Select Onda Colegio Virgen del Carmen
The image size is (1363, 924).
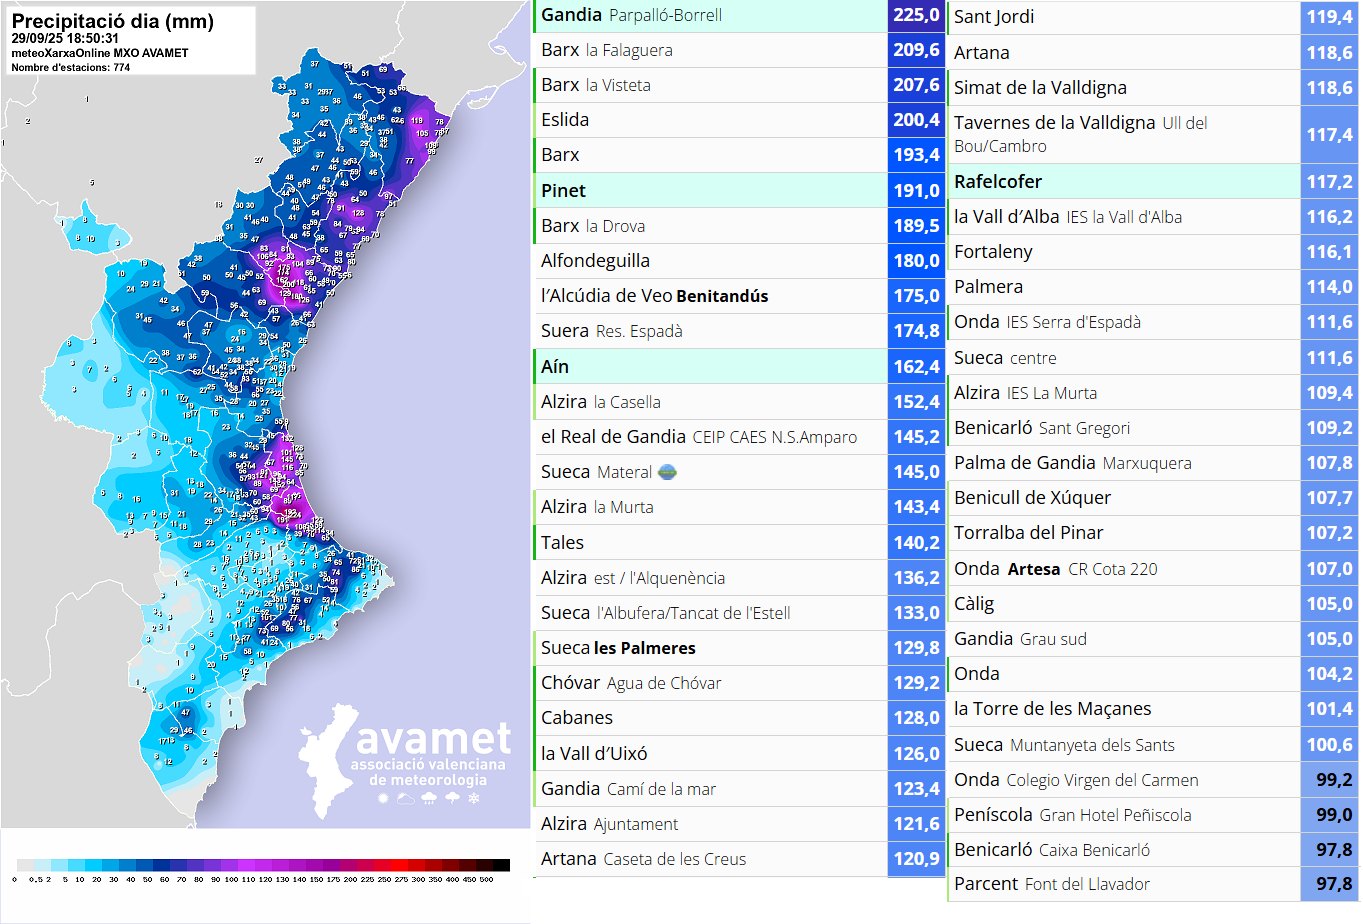point(1152,780)
